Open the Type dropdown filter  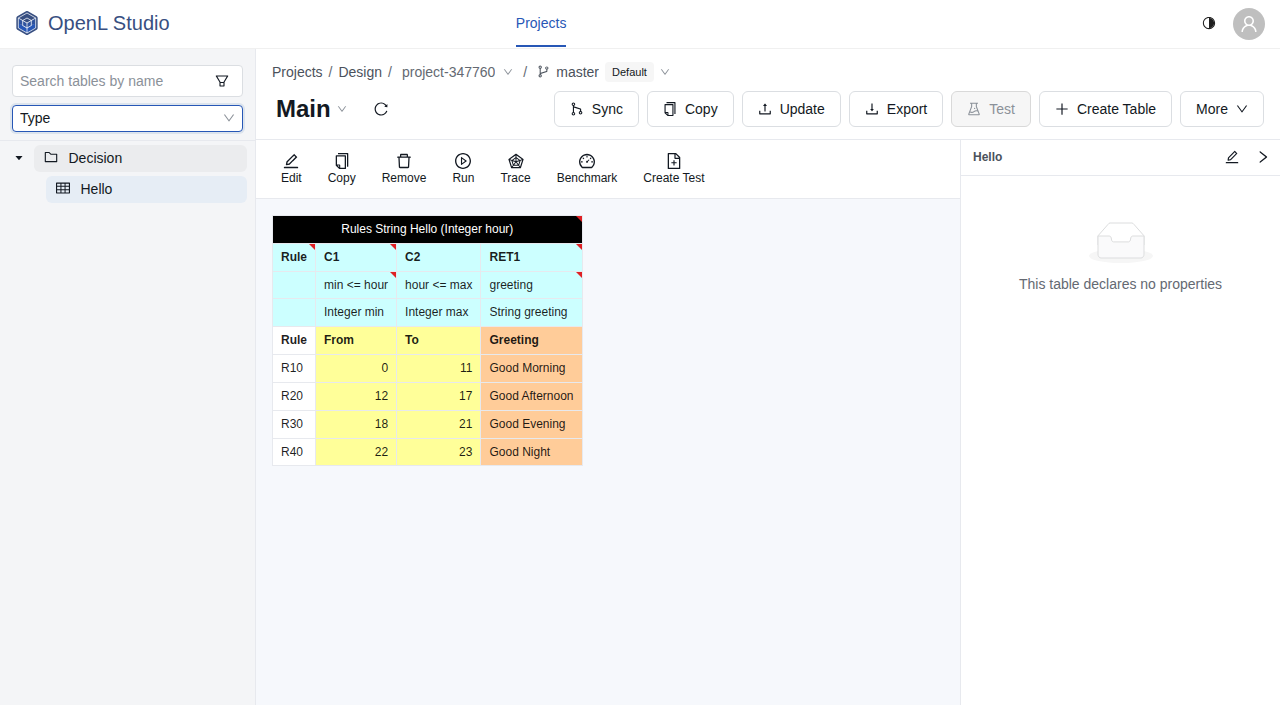point(127,118)
